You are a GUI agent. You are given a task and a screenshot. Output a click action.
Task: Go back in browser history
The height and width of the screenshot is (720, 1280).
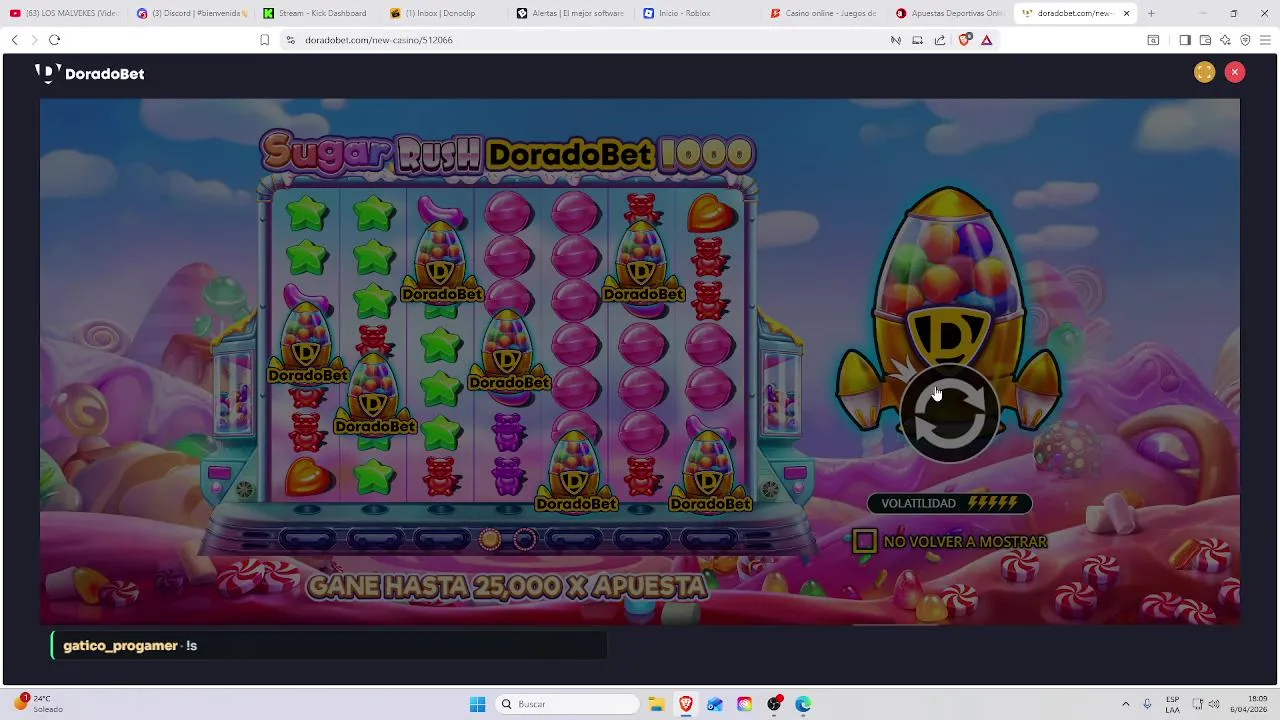[14, 40]
